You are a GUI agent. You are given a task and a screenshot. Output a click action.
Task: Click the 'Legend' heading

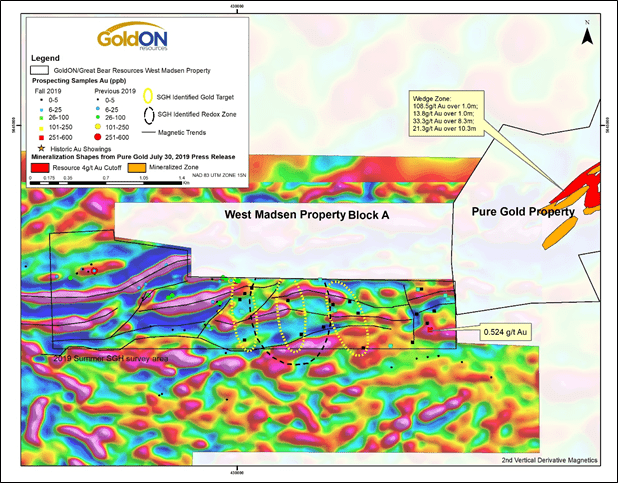click(x=45, y=58)
